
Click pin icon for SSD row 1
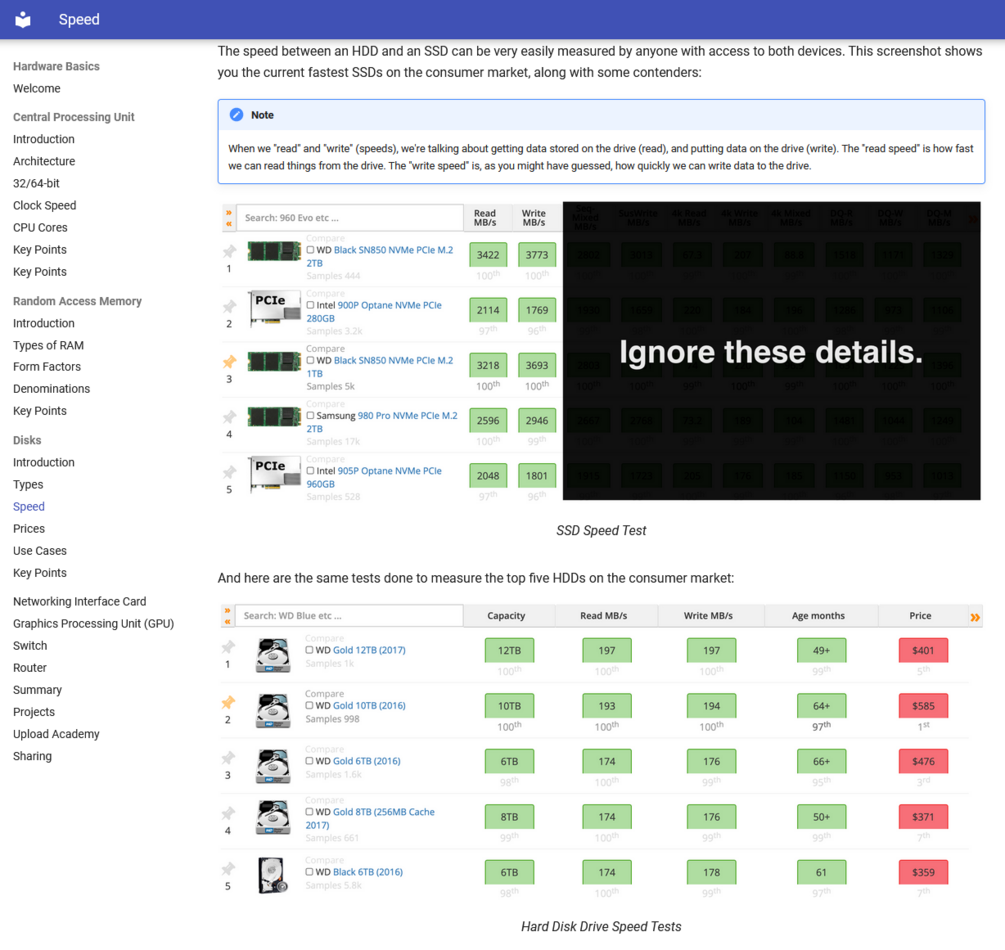pos(229,251)
